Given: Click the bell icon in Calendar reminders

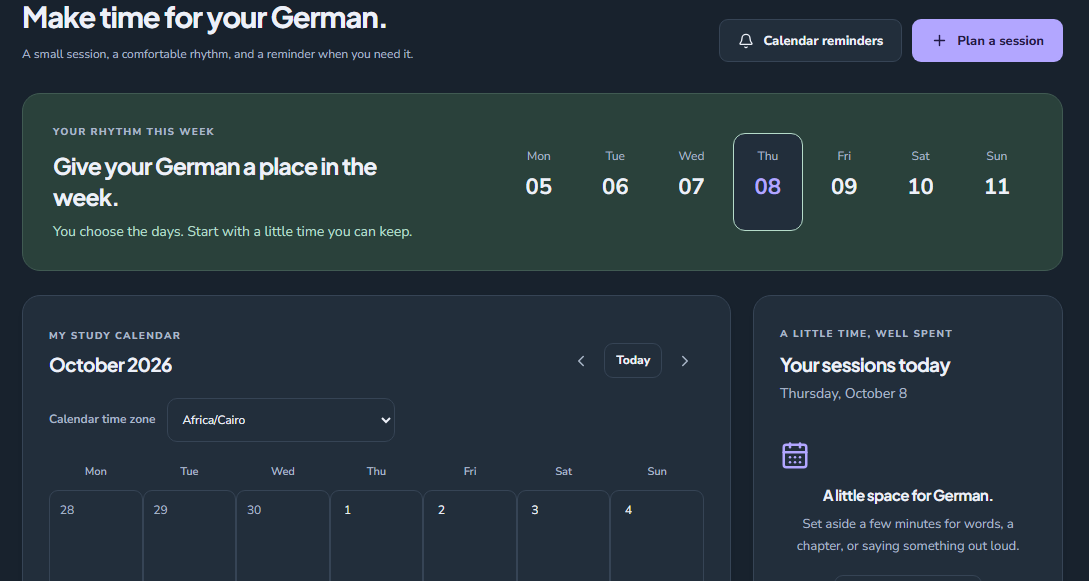Looking at the screenshot, I should [746, 41].
